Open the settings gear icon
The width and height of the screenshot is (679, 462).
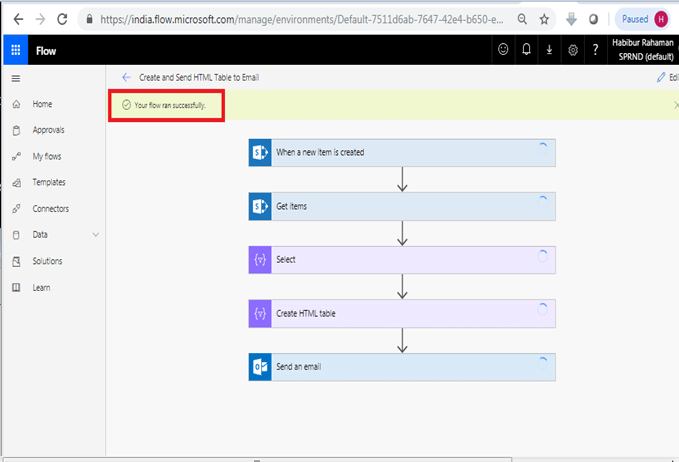click(572, 50)
